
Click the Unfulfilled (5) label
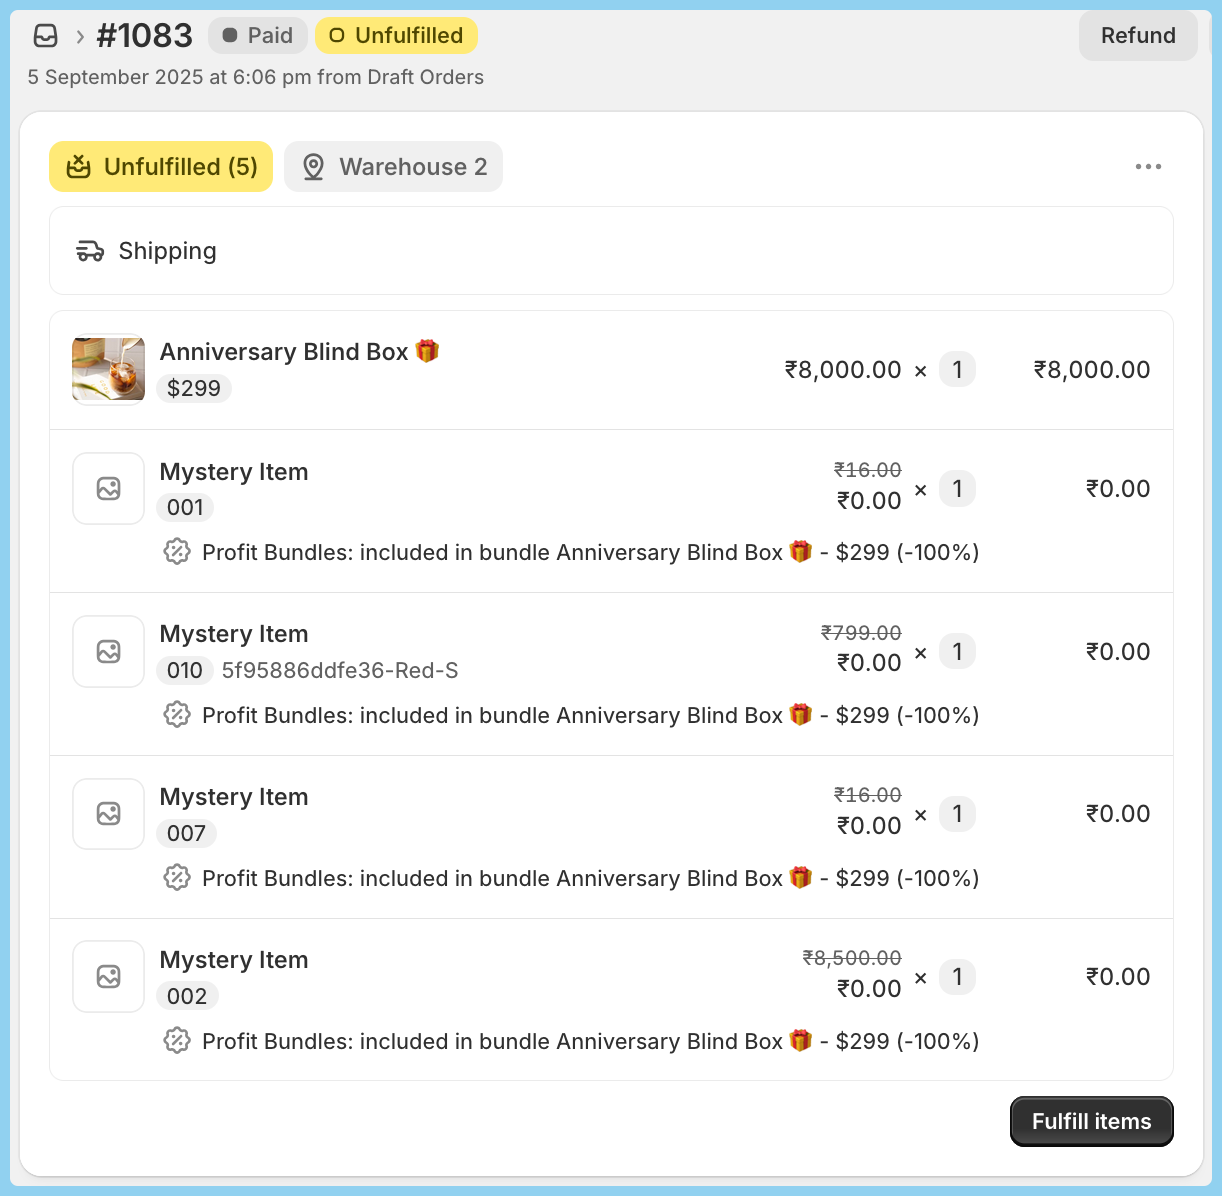181,167
